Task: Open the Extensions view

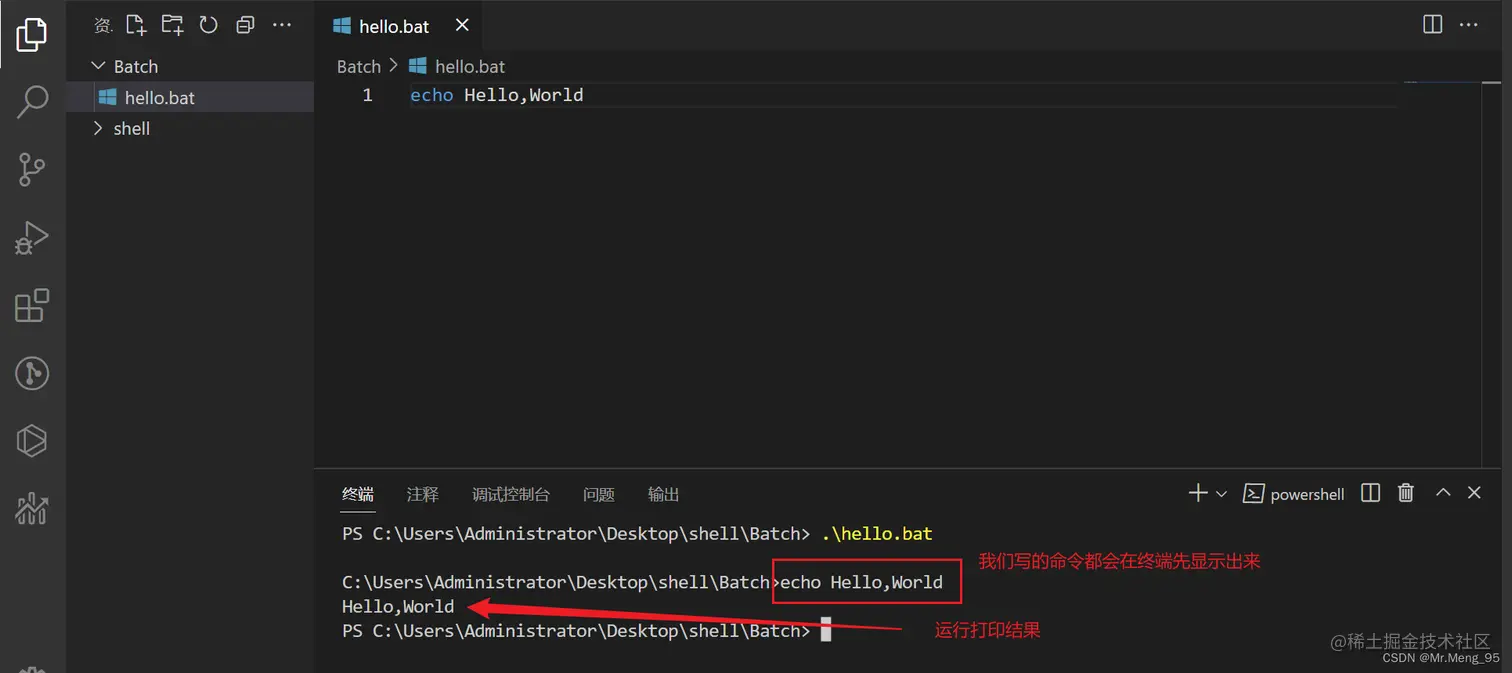Action: [x=32, y=305]
